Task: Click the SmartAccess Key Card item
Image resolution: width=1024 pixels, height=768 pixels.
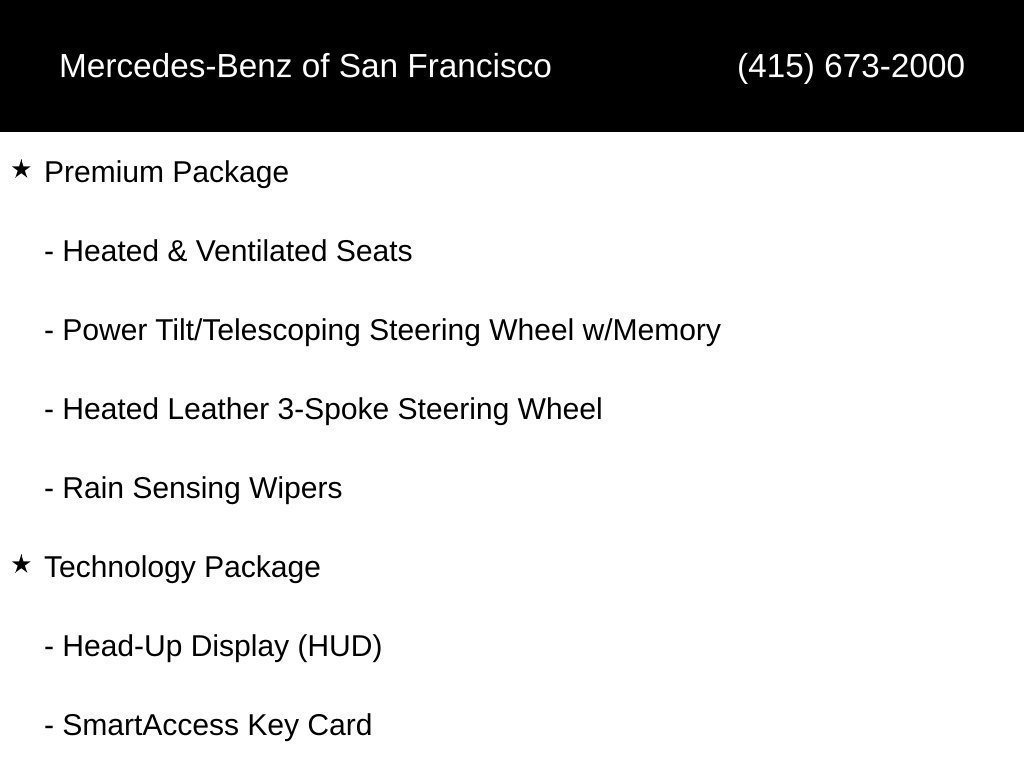Action: [208, 725]
